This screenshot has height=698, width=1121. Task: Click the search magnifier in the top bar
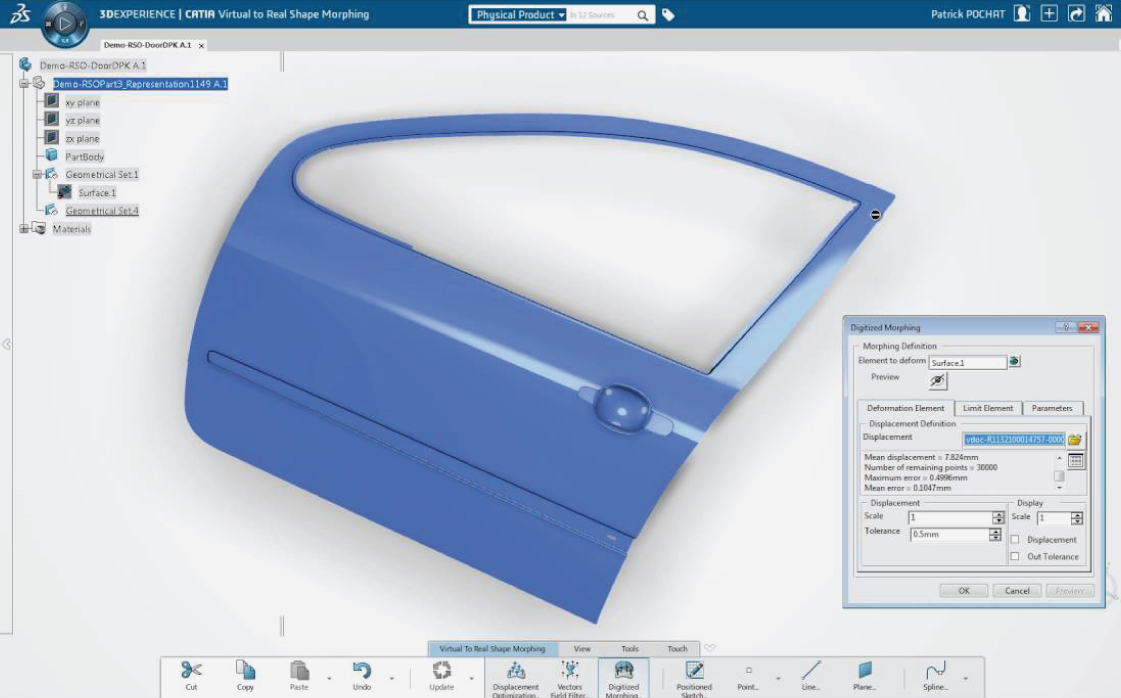pyautogui.click(x=644, y=15)
